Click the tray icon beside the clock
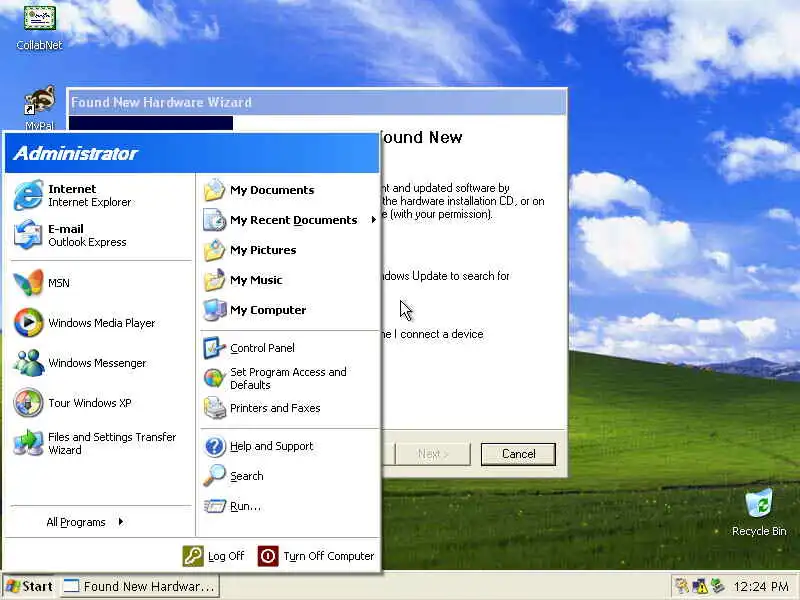 717,586
